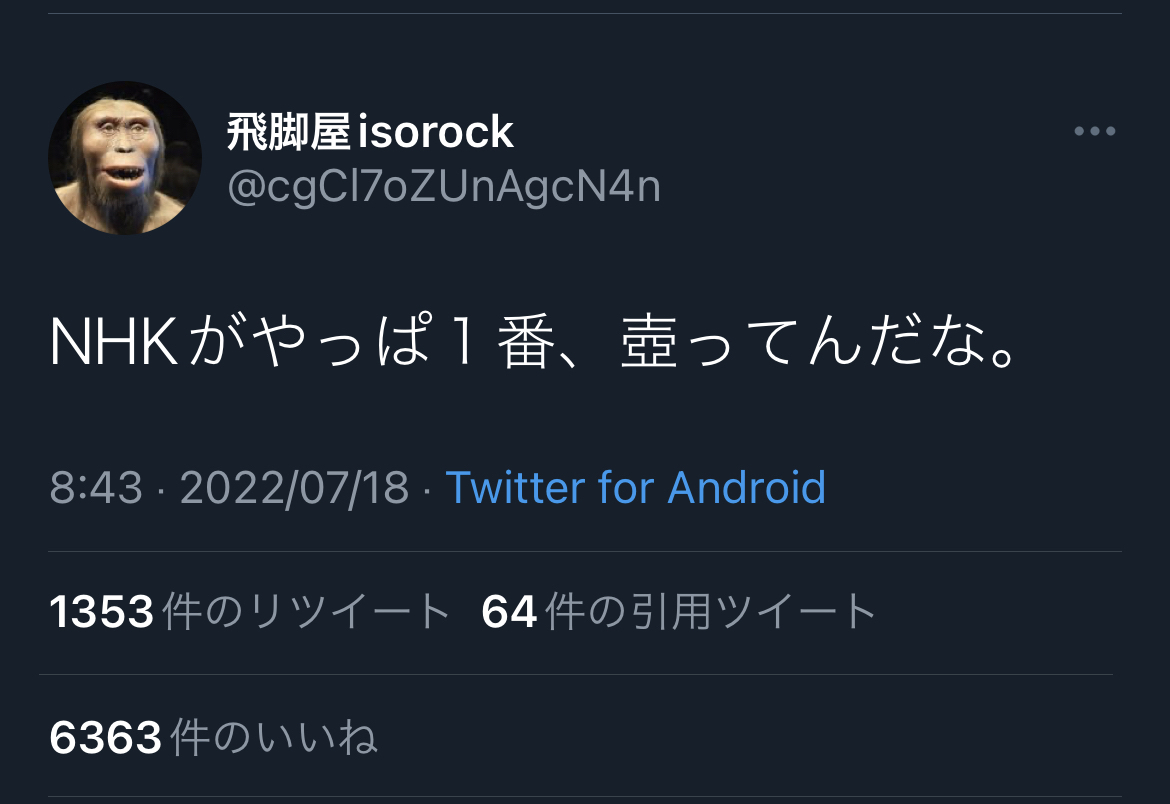Open the Twitter for Android source link
The image size is (1170, 804).
[636, 487]
